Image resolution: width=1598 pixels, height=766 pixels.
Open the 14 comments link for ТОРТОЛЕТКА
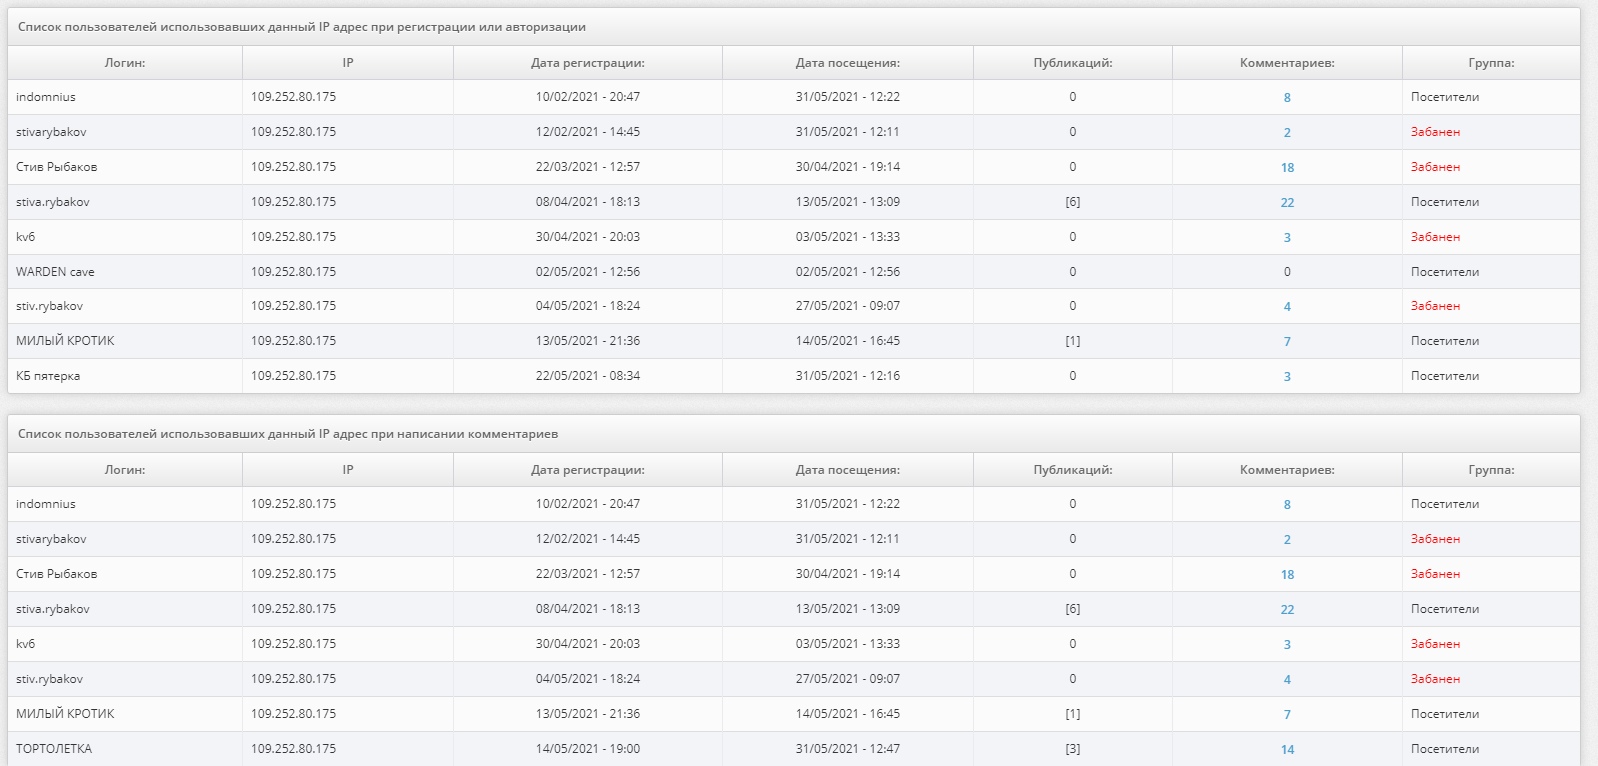[x=1287, y=750]
